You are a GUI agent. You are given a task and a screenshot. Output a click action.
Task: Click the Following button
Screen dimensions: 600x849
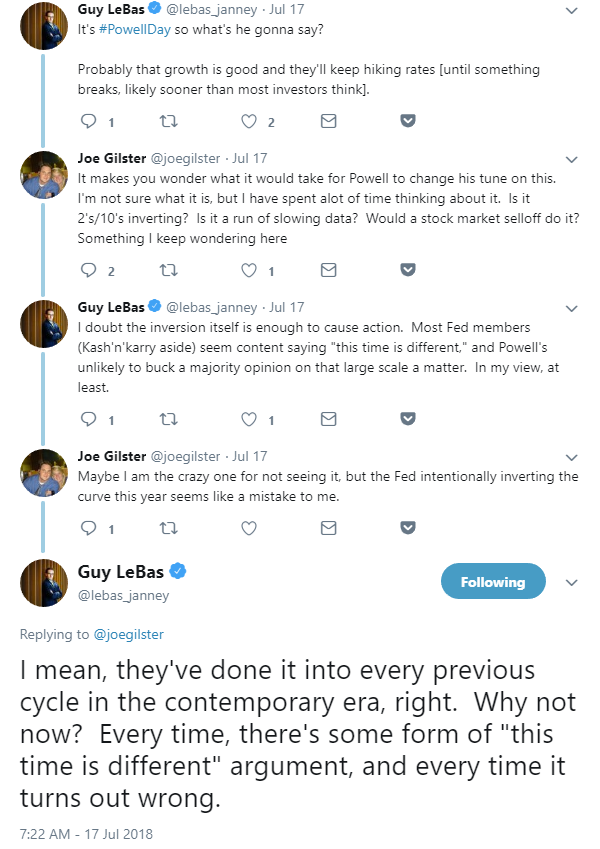tap(493, 582)
